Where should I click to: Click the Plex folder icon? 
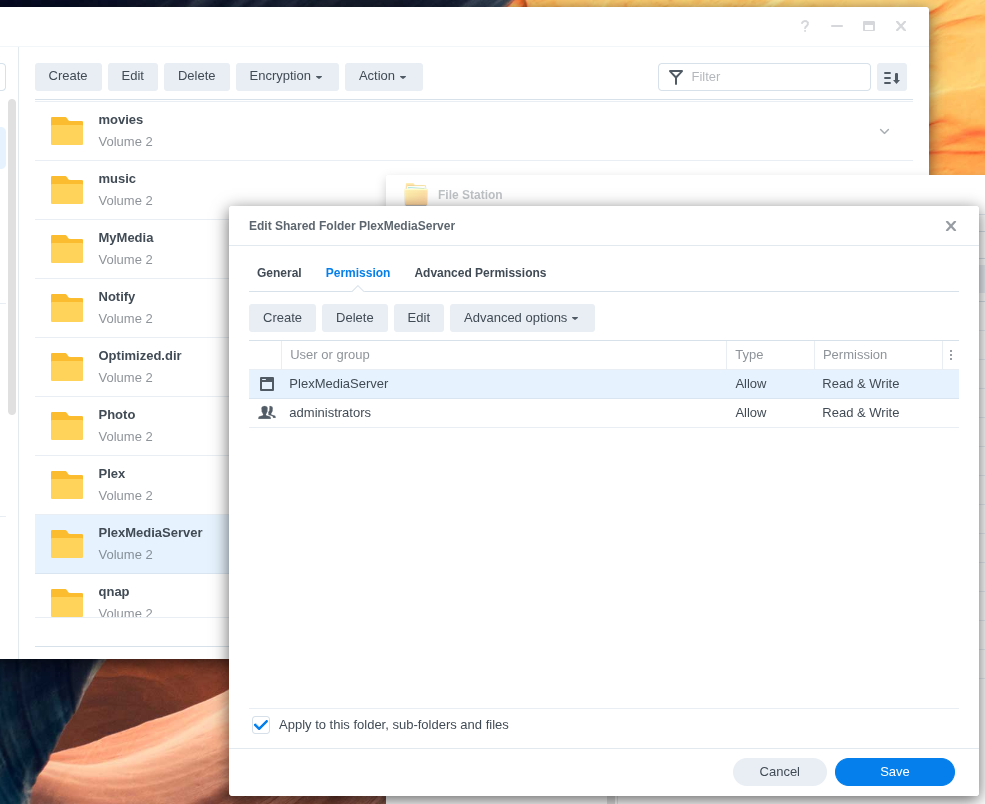67,485
